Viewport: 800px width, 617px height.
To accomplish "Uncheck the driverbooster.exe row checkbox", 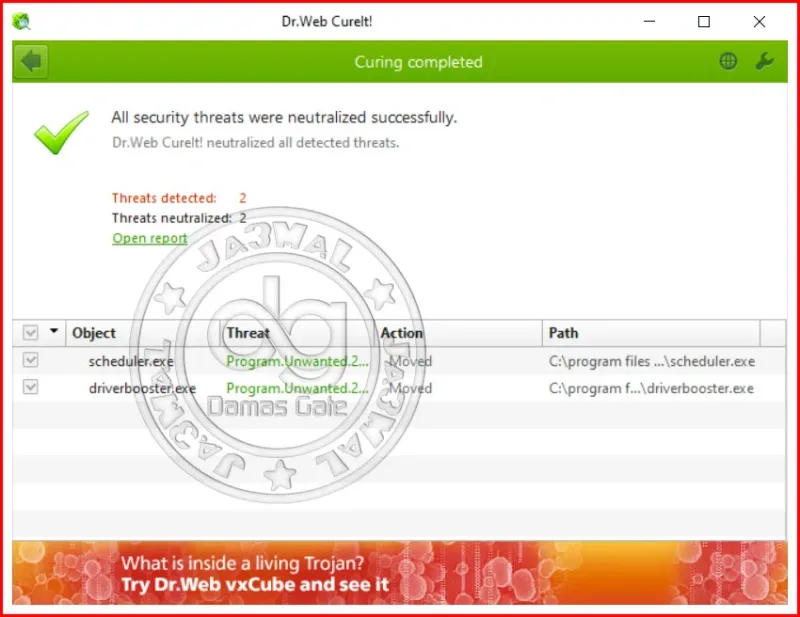I will [31, 387].
